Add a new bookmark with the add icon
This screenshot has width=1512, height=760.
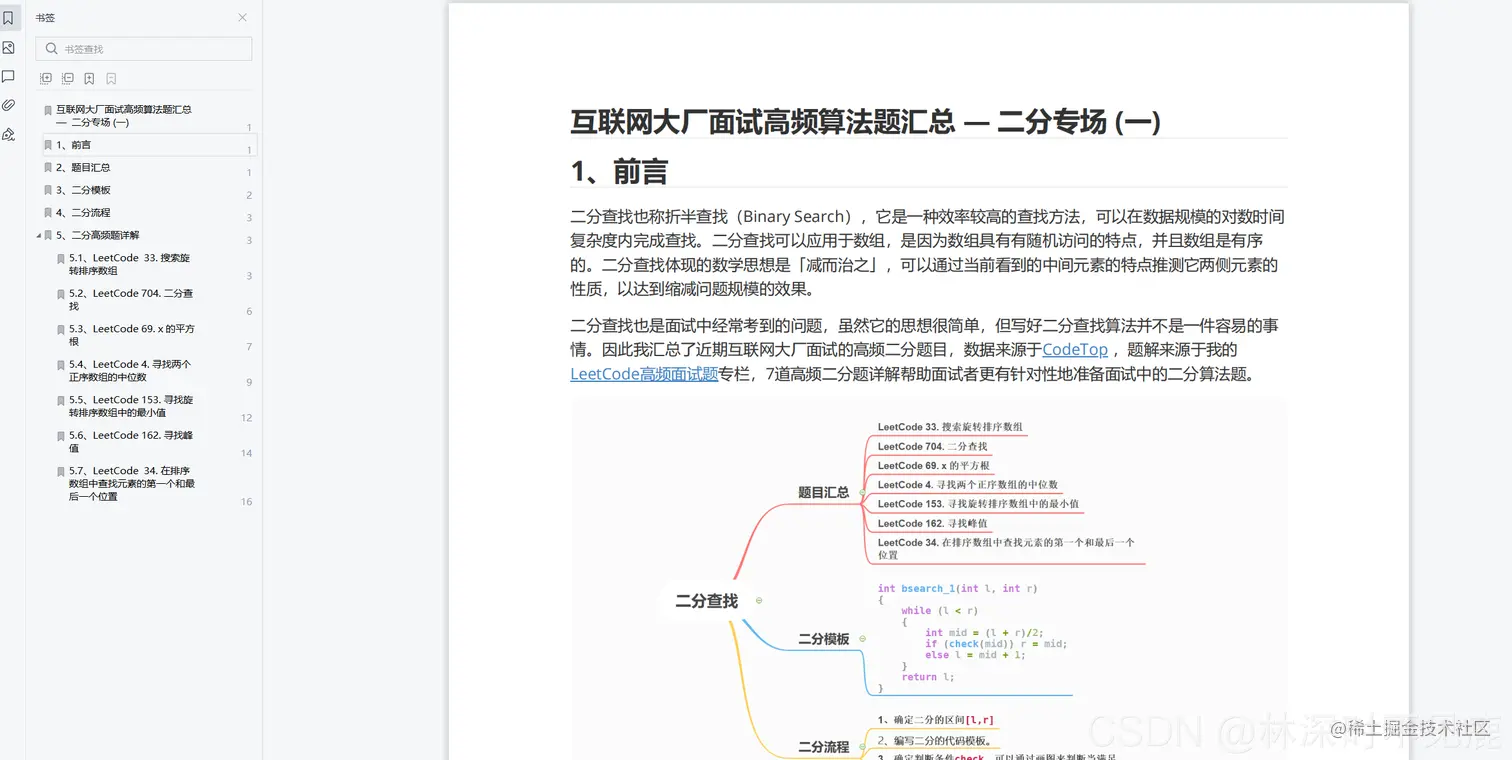point(89,77)
